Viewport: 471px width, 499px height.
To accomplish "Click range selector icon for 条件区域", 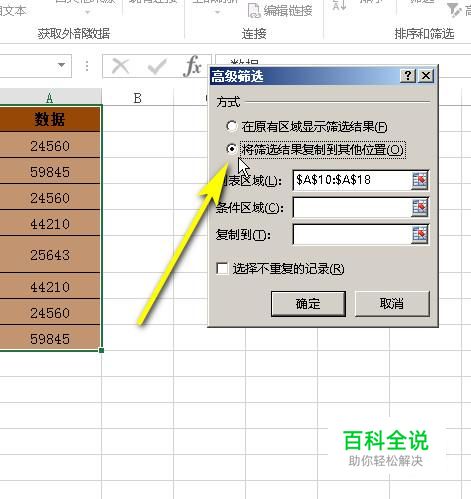I will pos(420,208).
